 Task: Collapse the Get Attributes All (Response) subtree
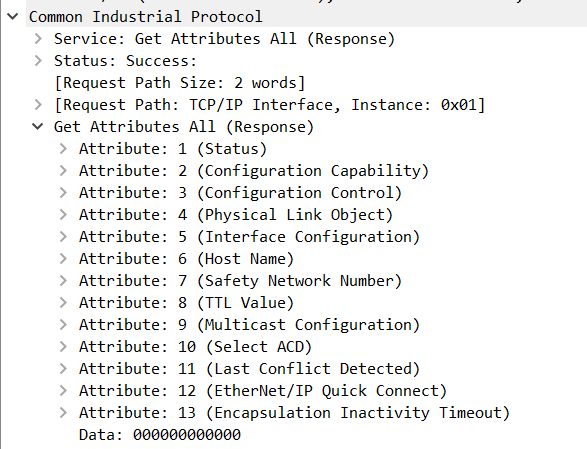pos(37,127)
